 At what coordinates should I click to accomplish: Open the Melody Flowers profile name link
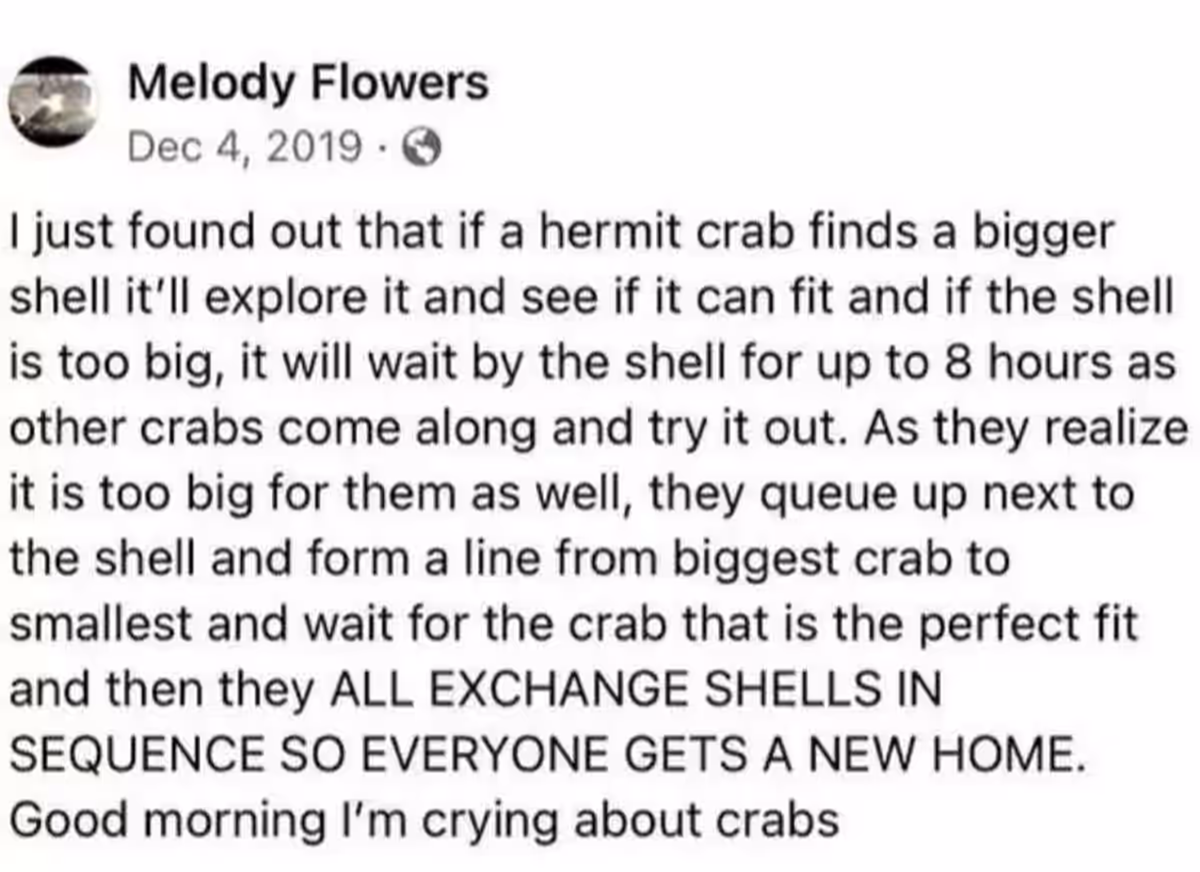click(x=309, y=83)
